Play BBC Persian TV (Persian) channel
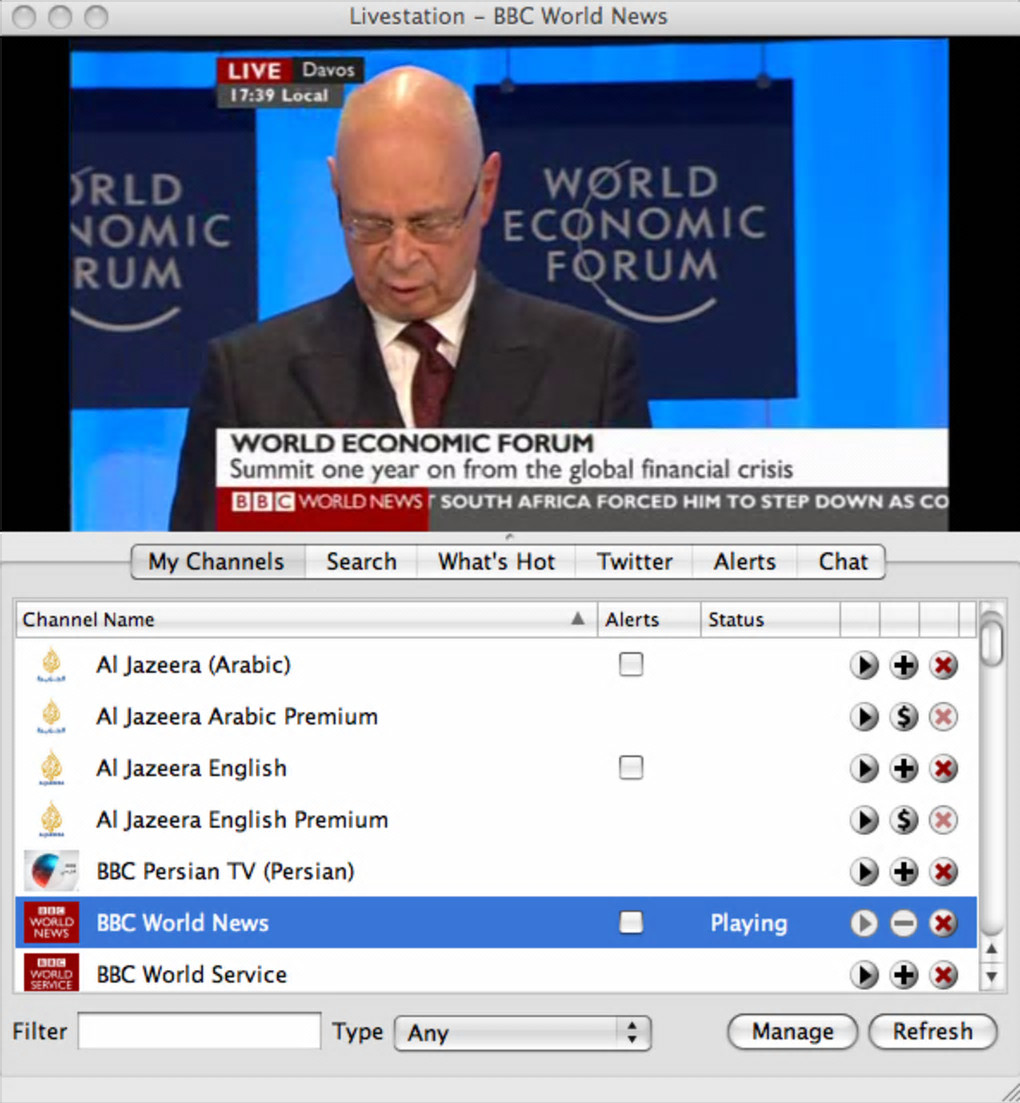1020x1103 pixels. coord(864,872)
